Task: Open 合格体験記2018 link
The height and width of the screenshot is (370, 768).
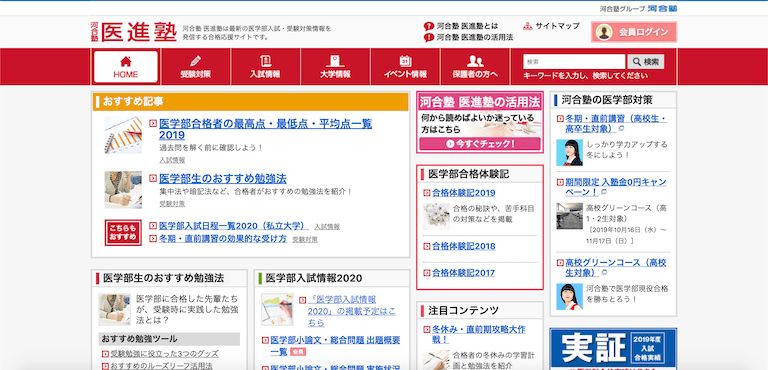Action: [463, 246]
